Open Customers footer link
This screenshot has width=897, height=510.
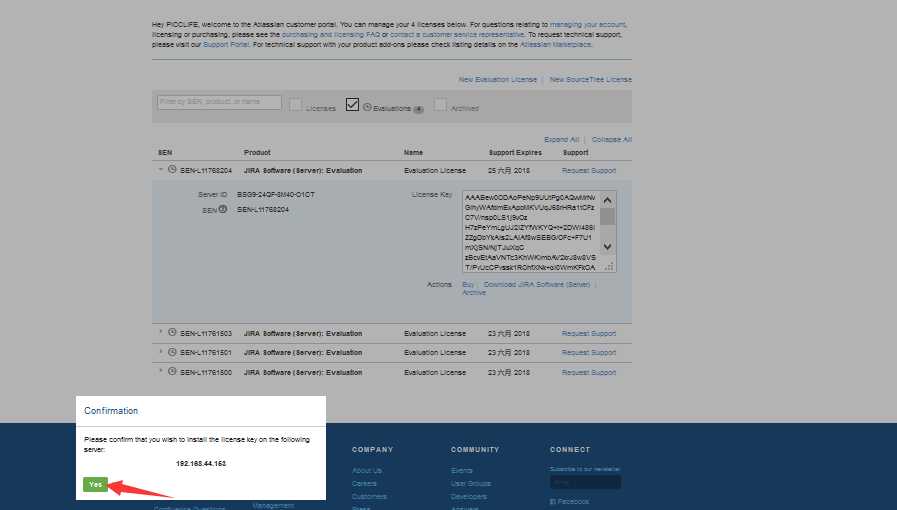[x=369, y=497]
